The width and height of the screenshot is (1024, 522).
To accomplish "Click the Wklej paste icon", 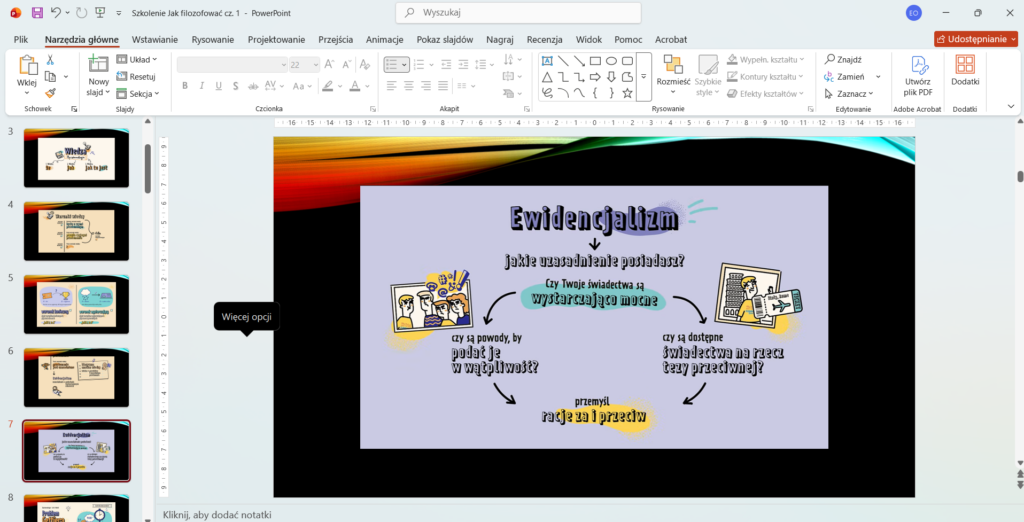I will tap(27, 65).
